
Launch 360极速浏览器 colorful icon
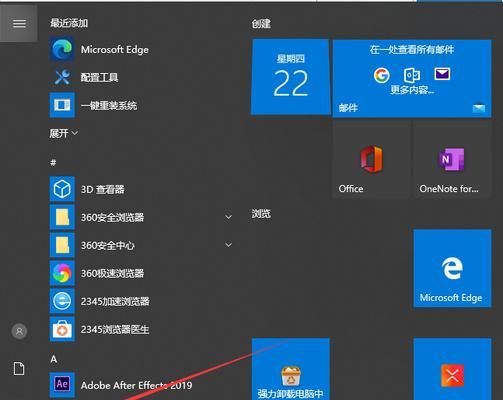(x=62, y=273)
